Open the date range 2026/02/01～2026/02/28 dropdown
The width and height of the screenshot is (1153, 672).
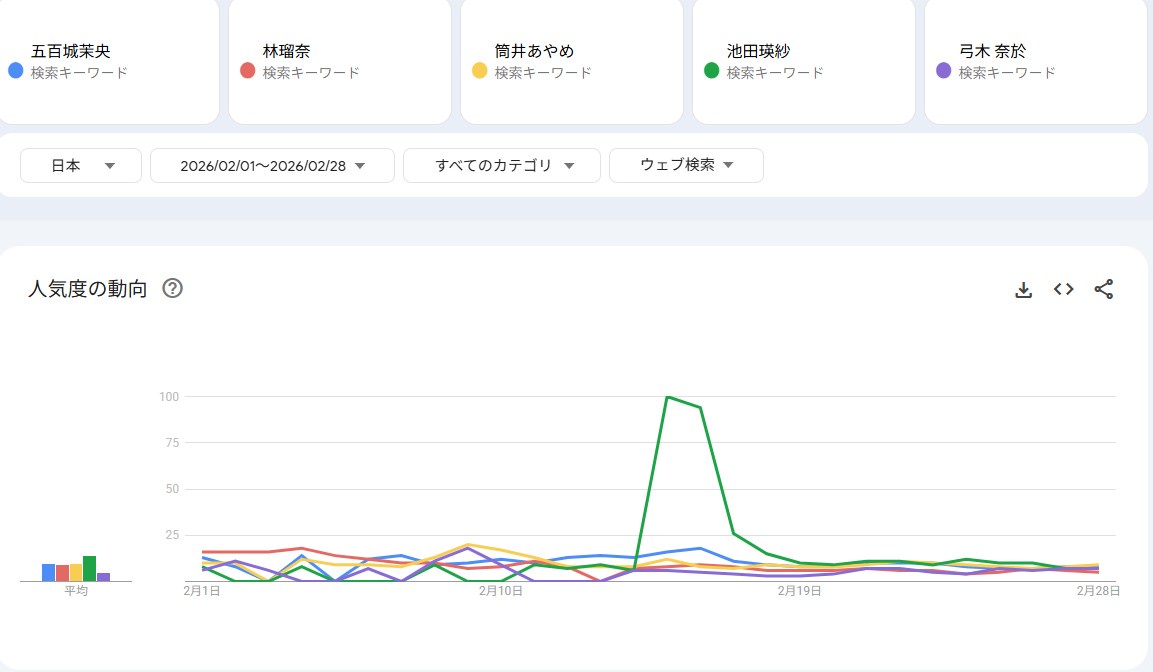272,166
